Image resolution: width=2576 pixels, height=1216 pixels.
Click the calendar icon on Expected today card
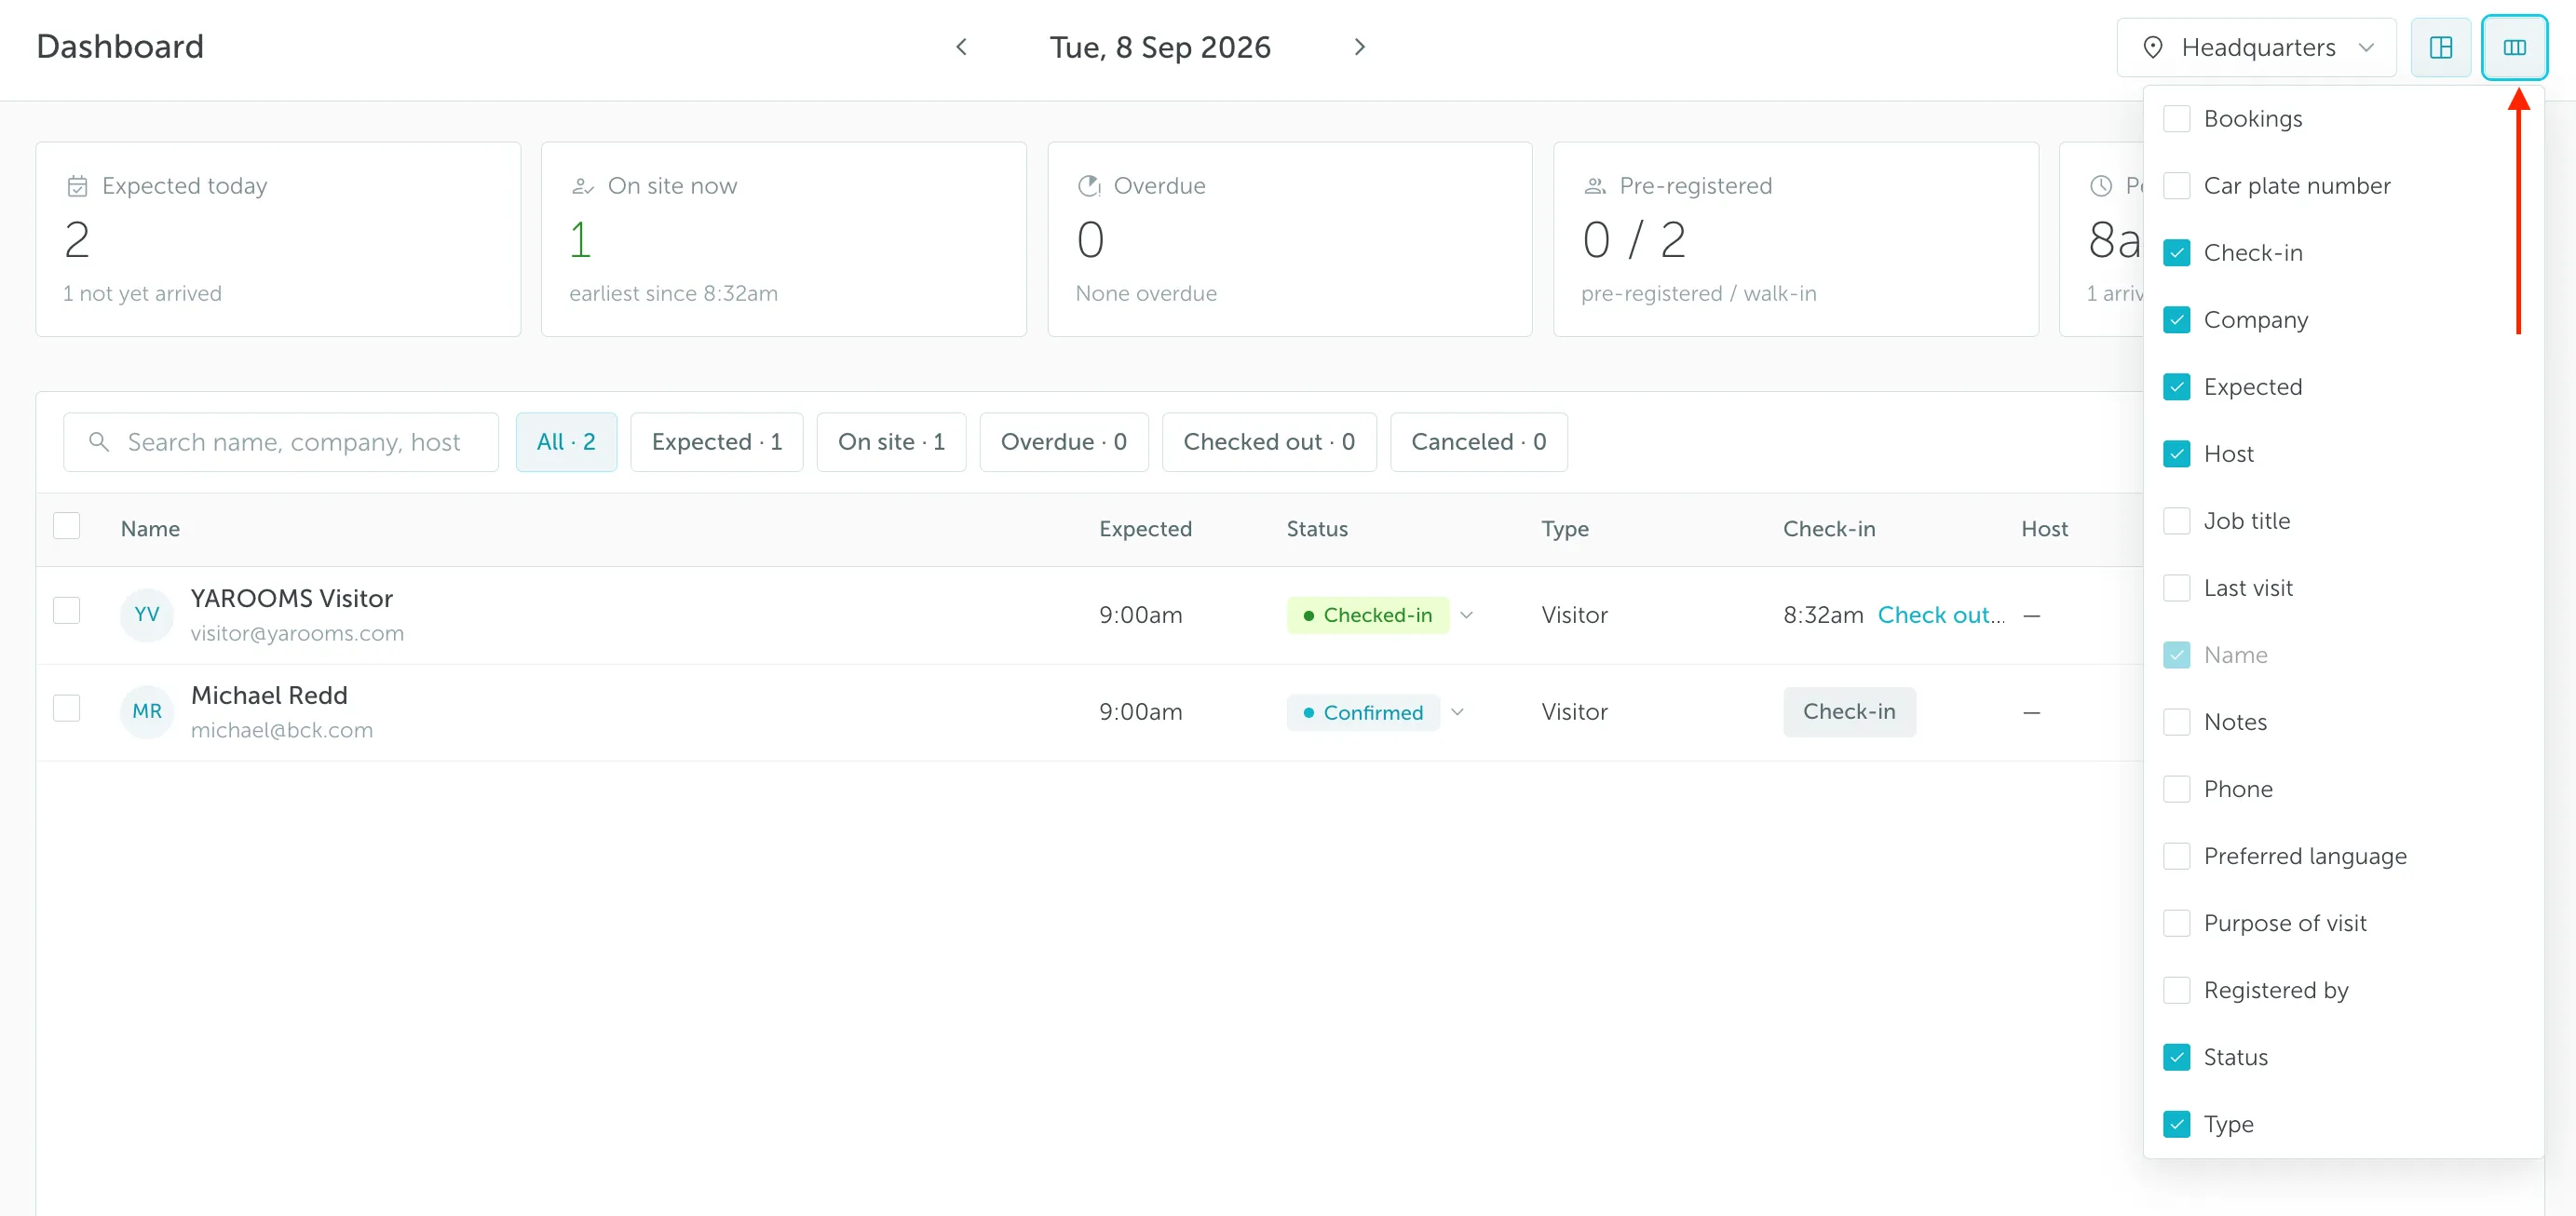[77, 186]
